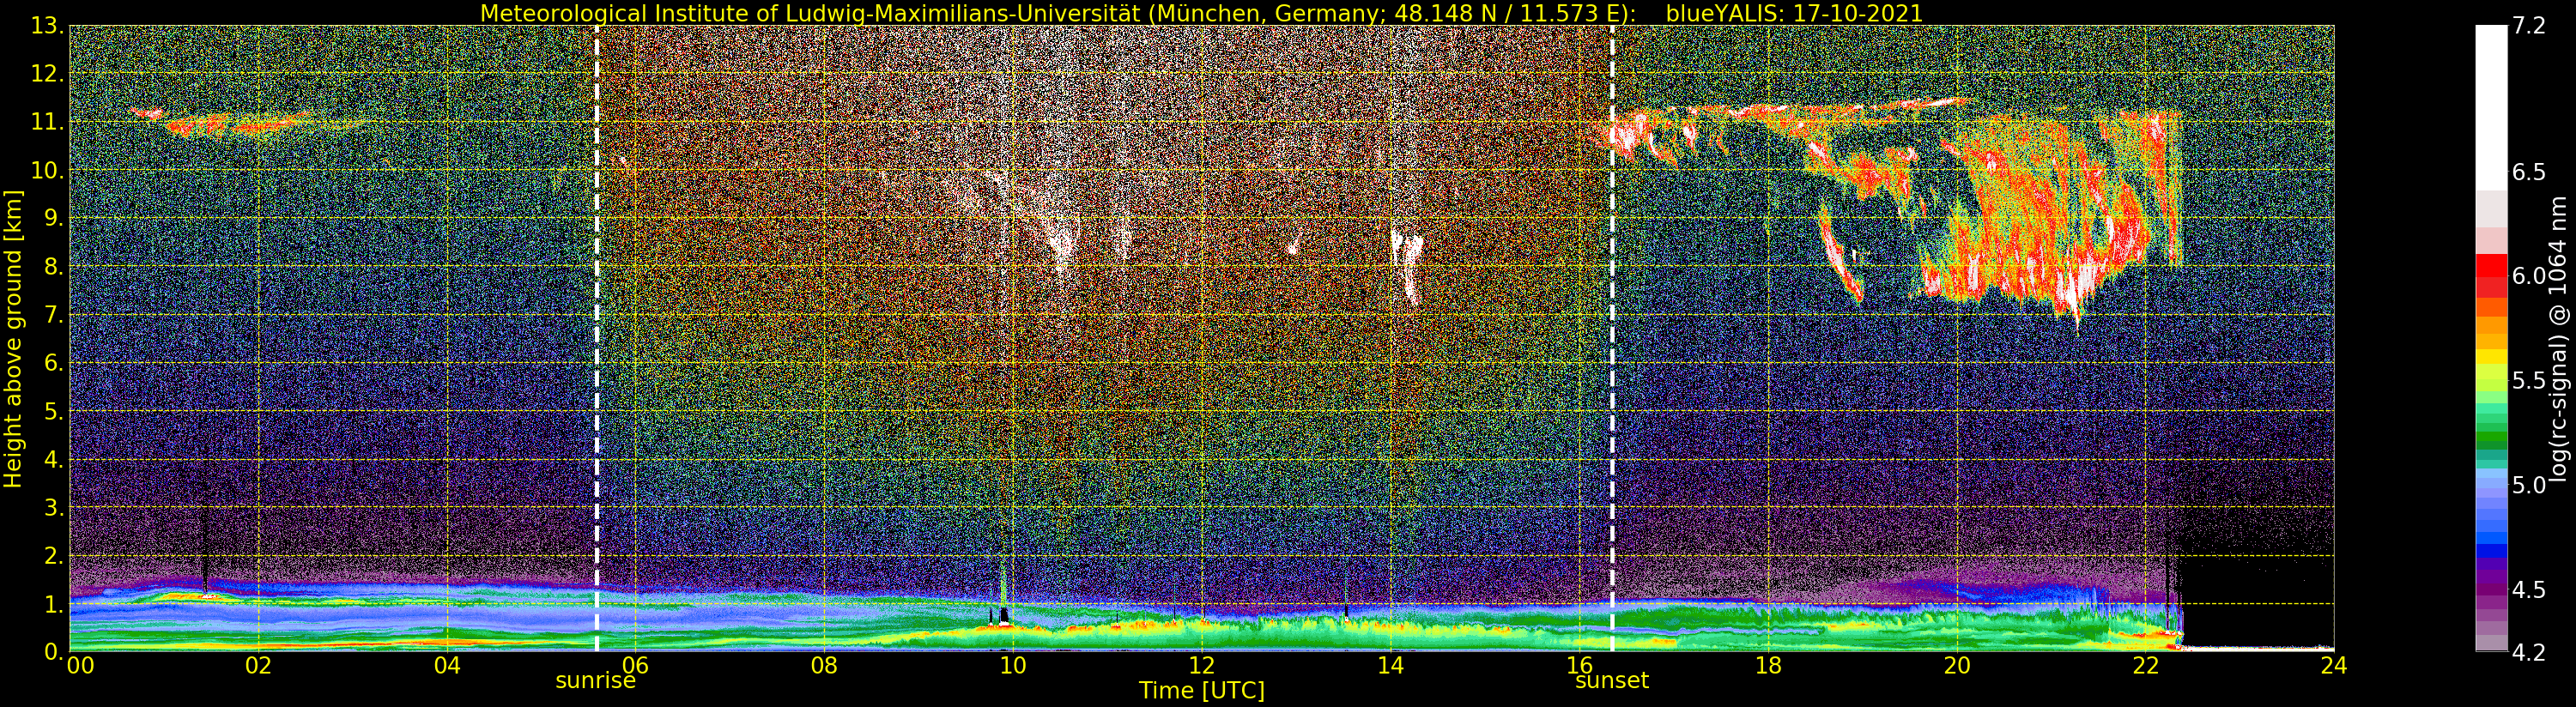The width and height of the screenshot is (2576, 707).
Task: Click the white top segment of the colorbar
Action: point(2491,107)
